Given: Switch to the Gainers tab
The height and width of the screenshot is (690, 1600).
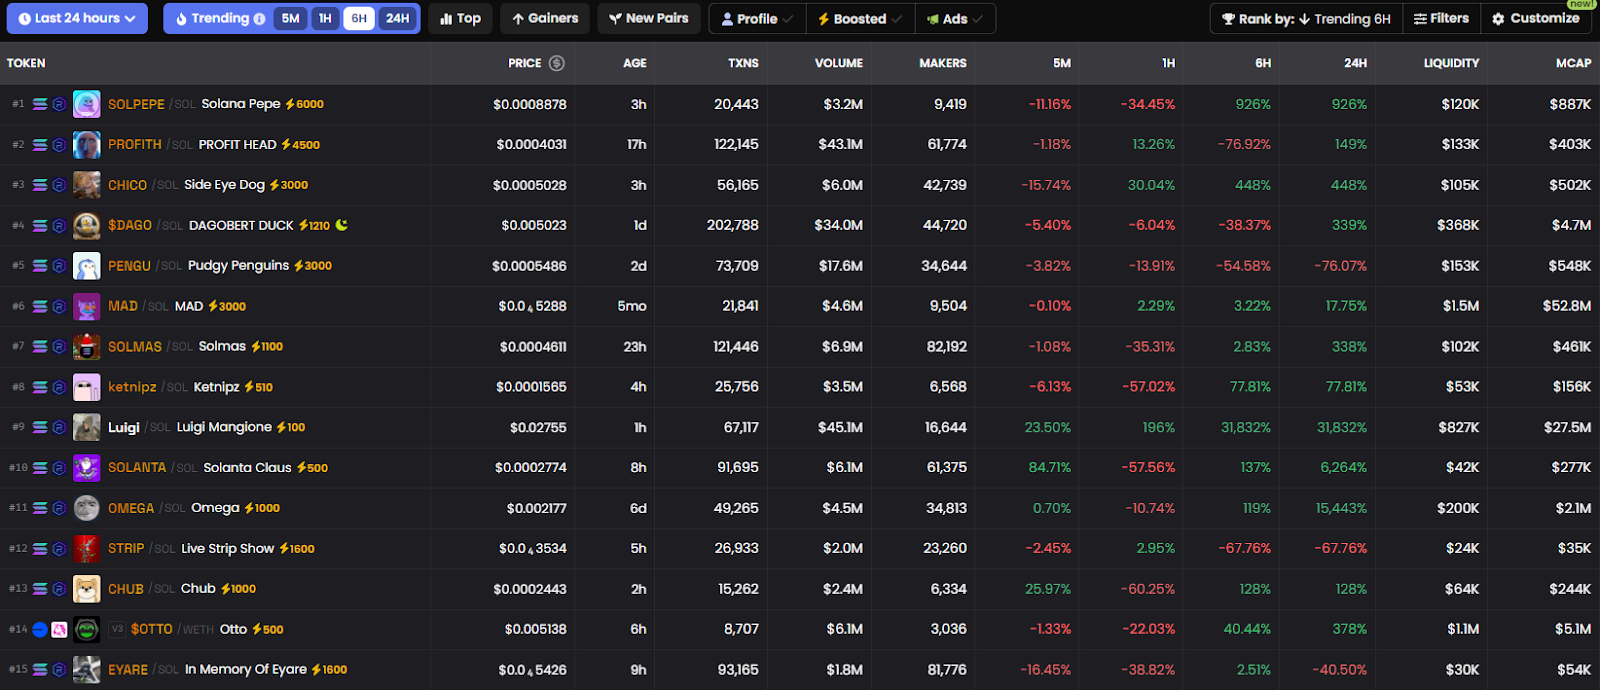Looking at the screenshot, I should [545, 19].
